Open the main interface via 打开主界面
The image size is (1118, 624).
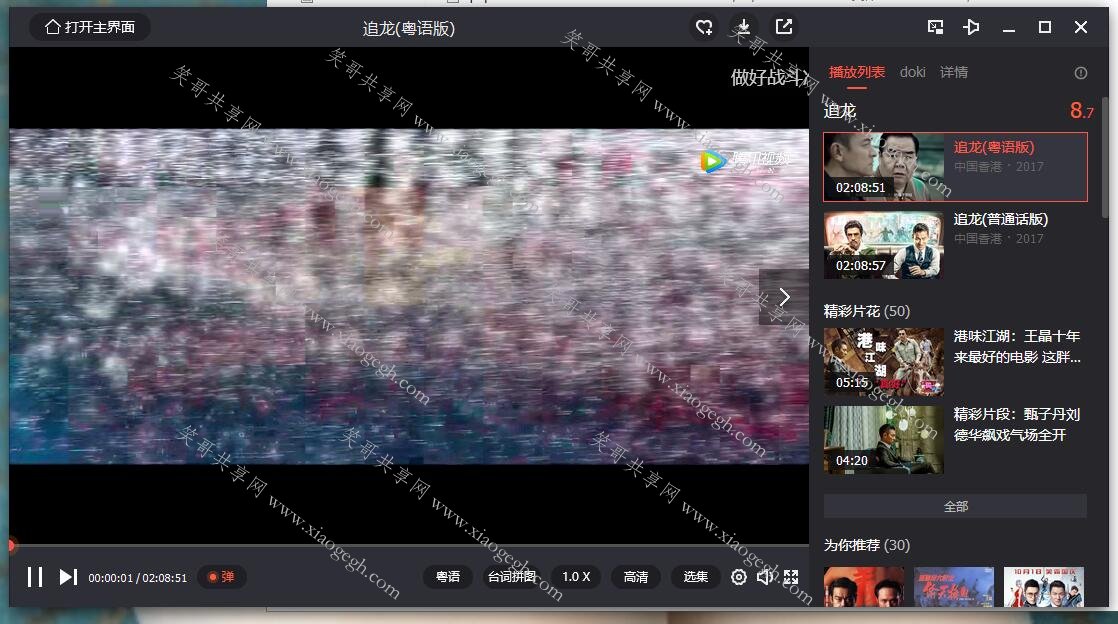(x=89, y=27)
